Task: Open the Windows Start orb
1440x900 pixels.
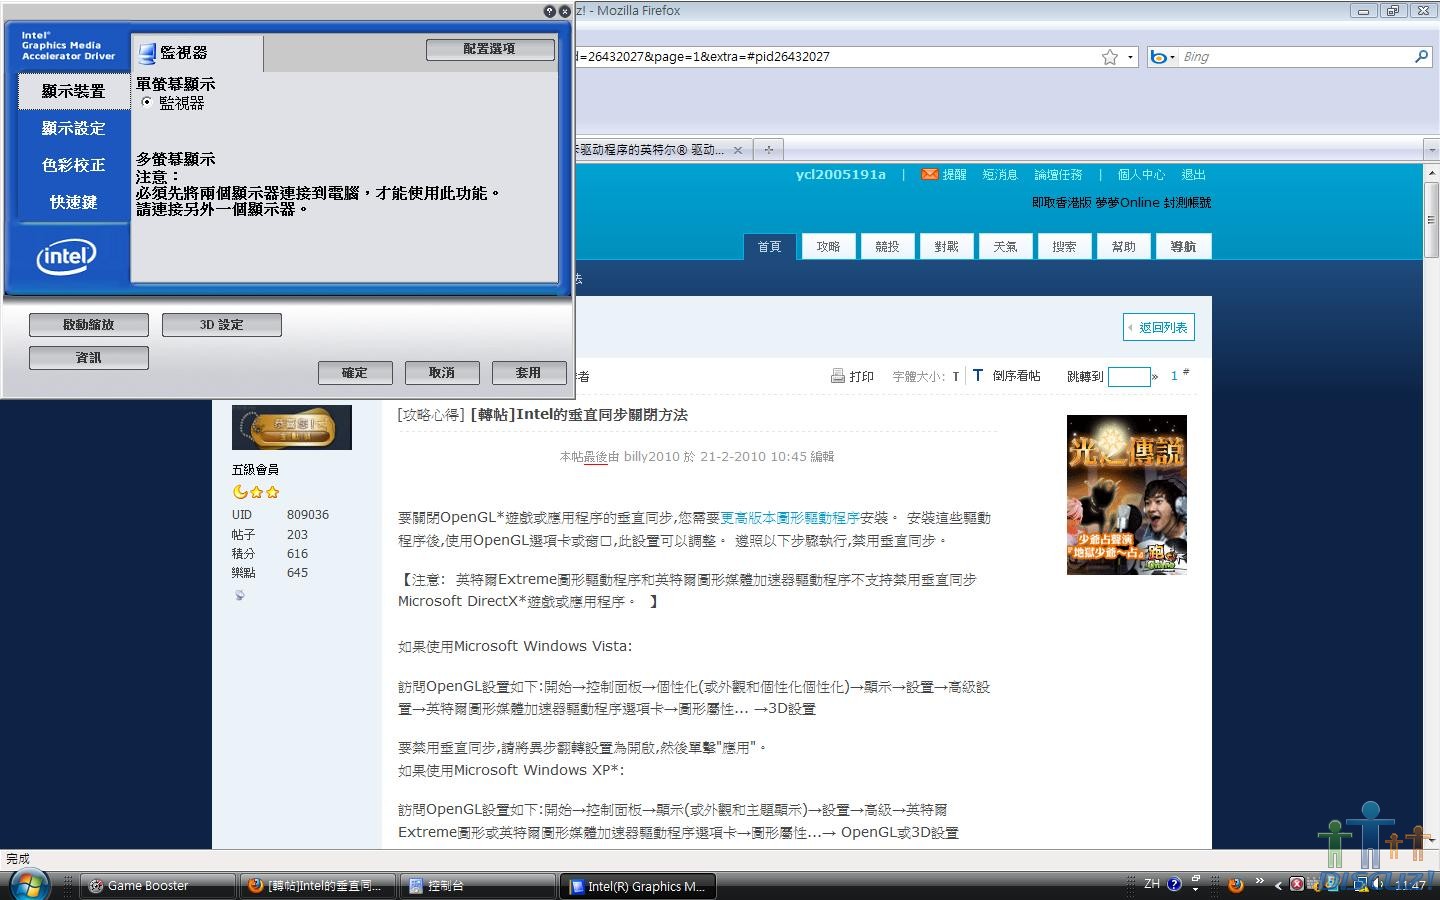Action: 28,884
